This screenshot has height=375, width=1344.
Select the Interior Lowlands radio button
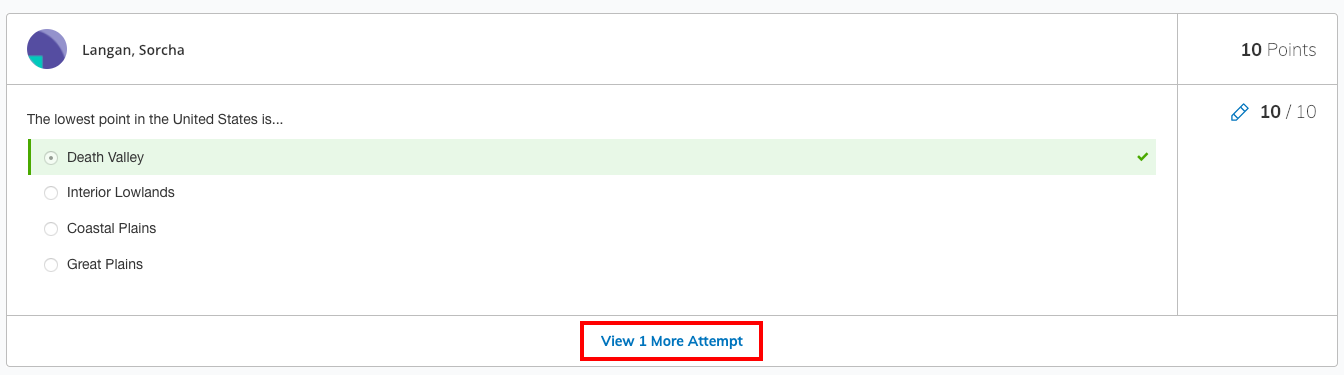click(x=51, y=193)
